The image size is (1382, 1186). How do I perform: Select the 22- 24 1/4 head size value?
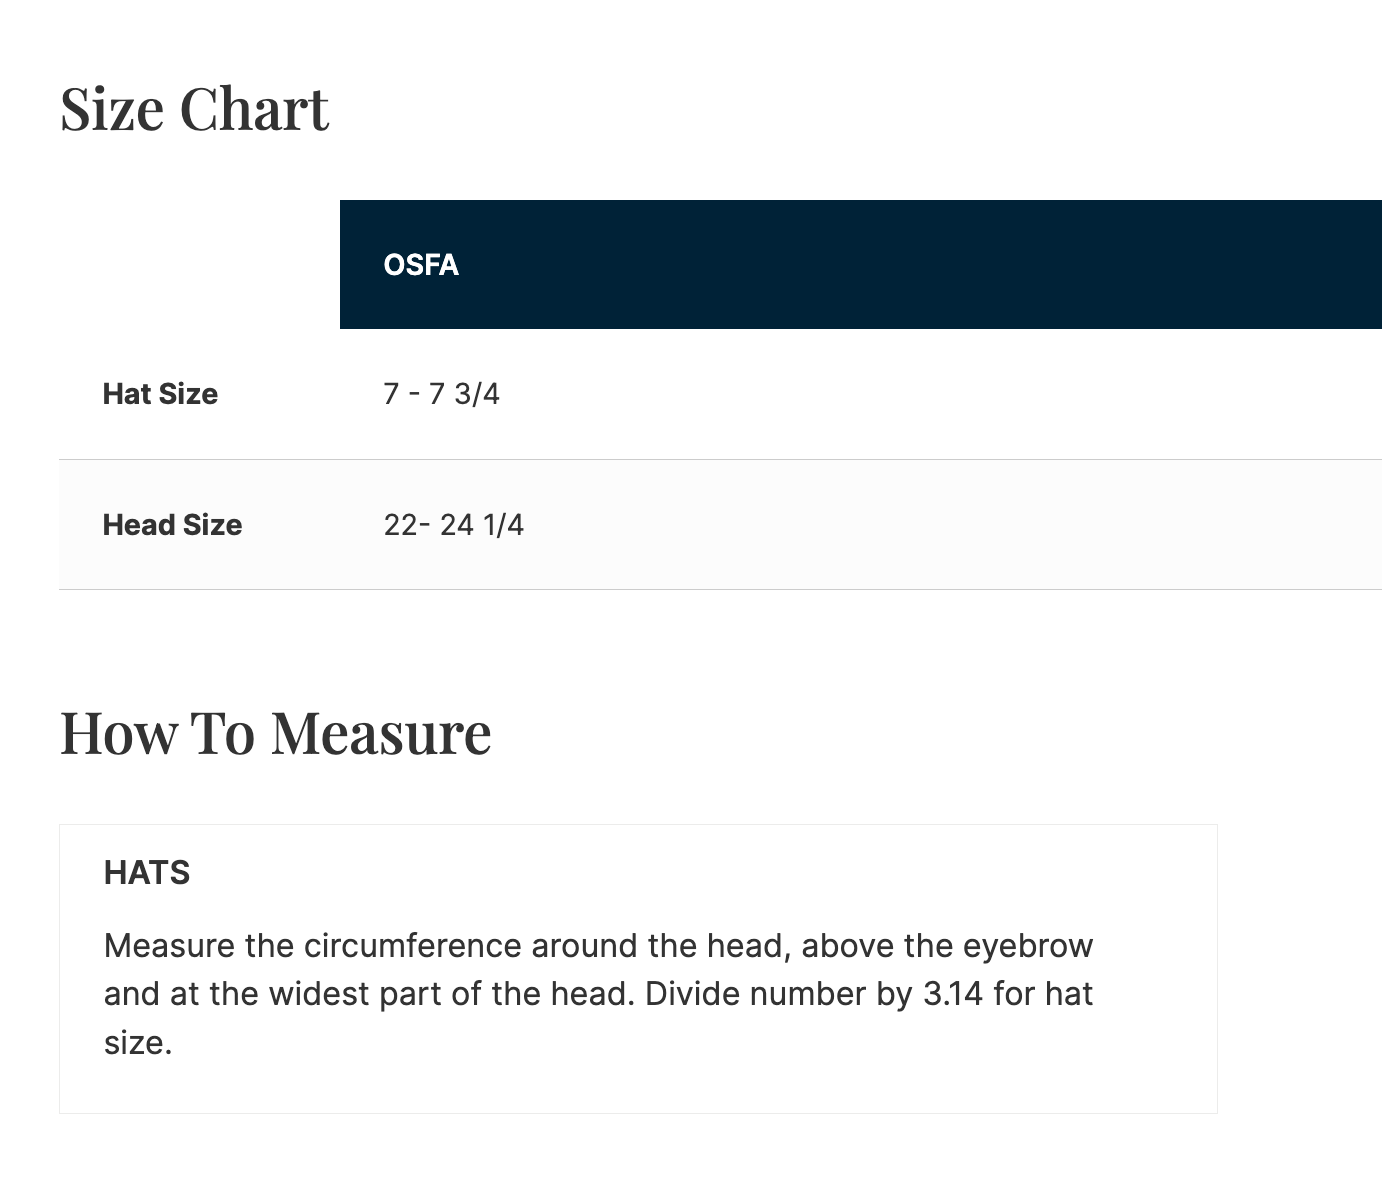[453, 525]
